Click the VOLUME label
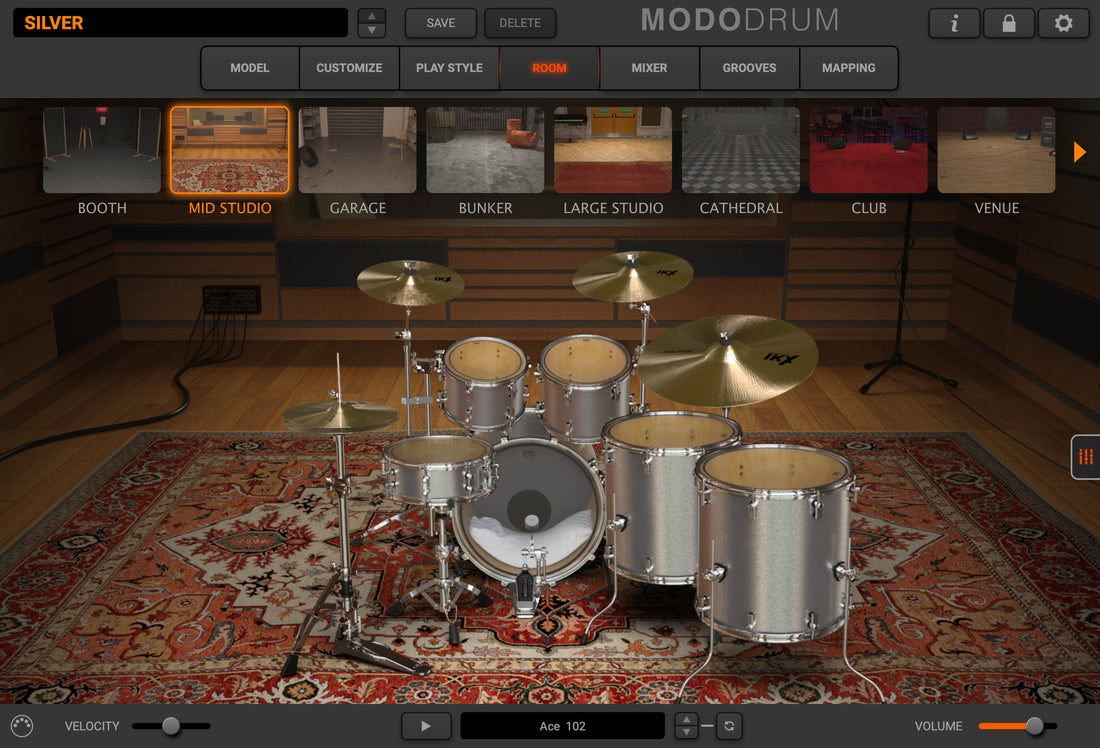The height and width of the screenshot is (748, 1100). tap(938, 726)
